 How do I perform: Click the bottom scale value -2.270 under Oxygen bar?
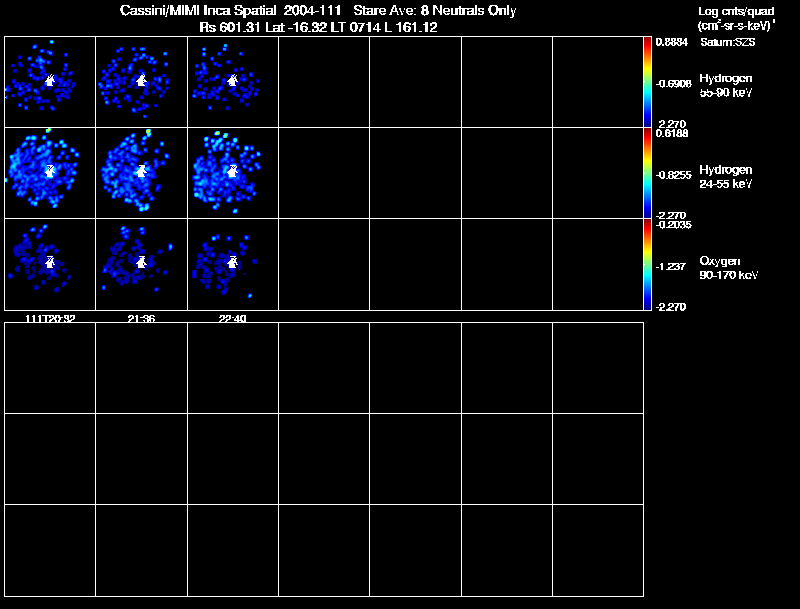tap(671, 307)
